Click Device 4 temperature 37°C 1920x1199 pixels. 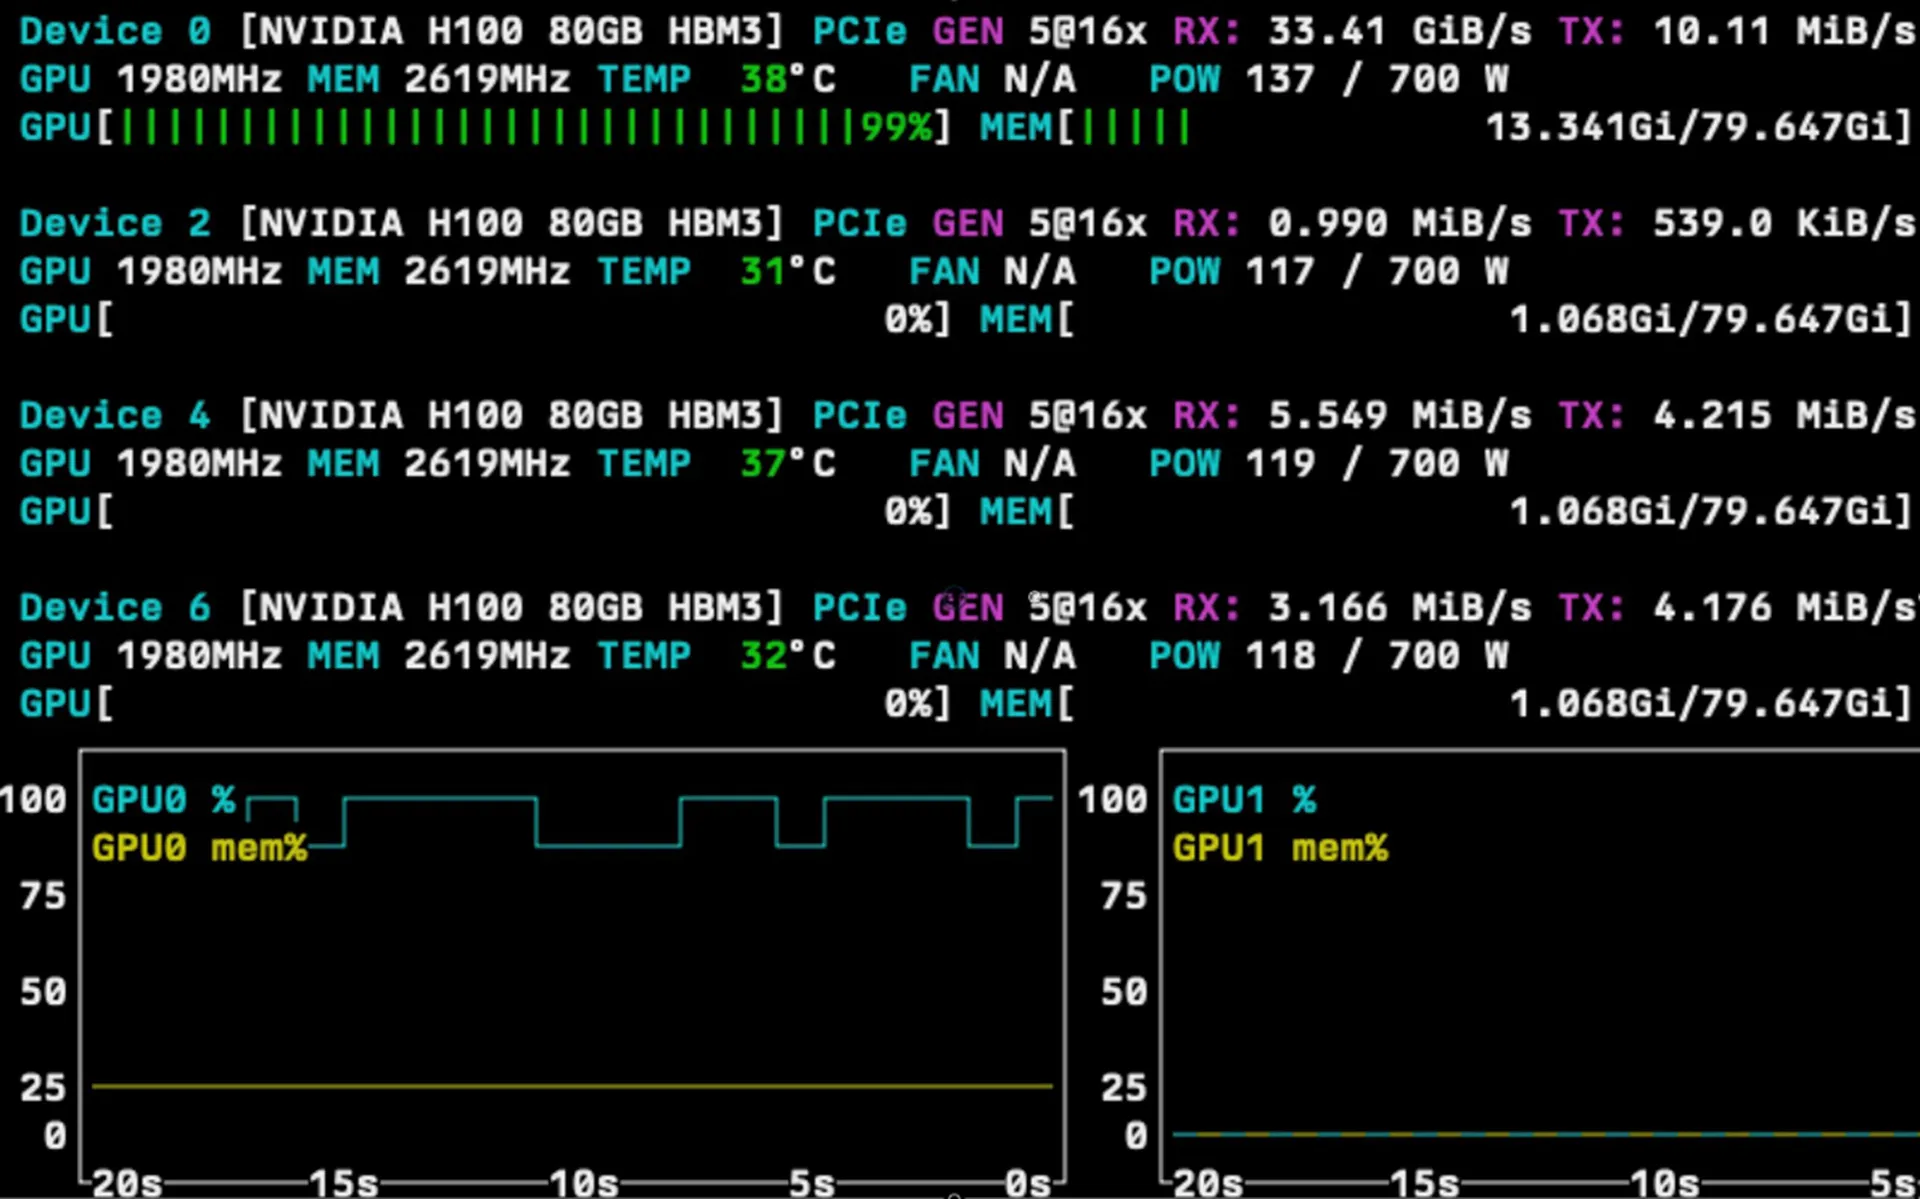pos(787,463)
